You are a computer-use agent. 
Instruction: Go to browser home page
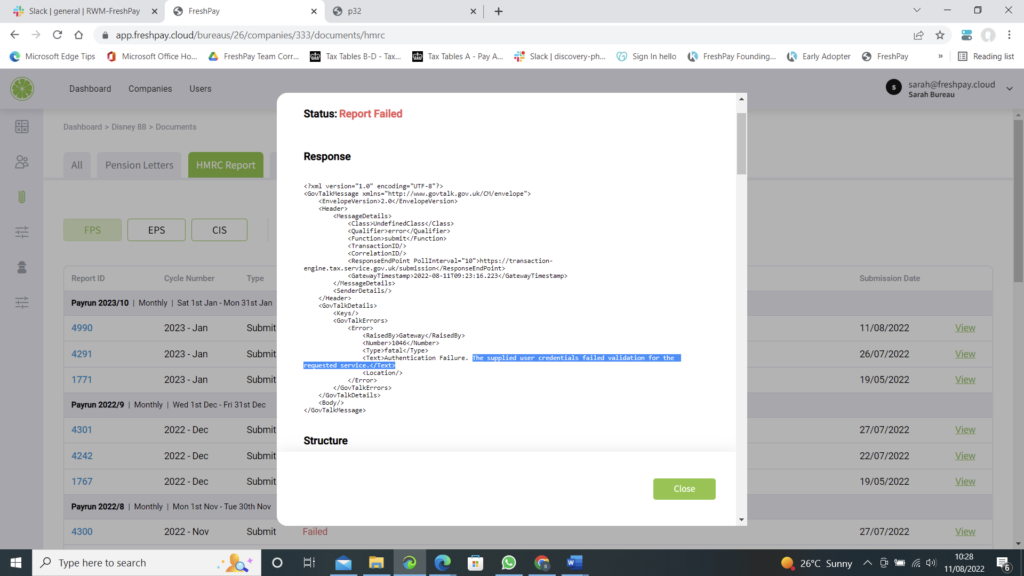(78, 35)
